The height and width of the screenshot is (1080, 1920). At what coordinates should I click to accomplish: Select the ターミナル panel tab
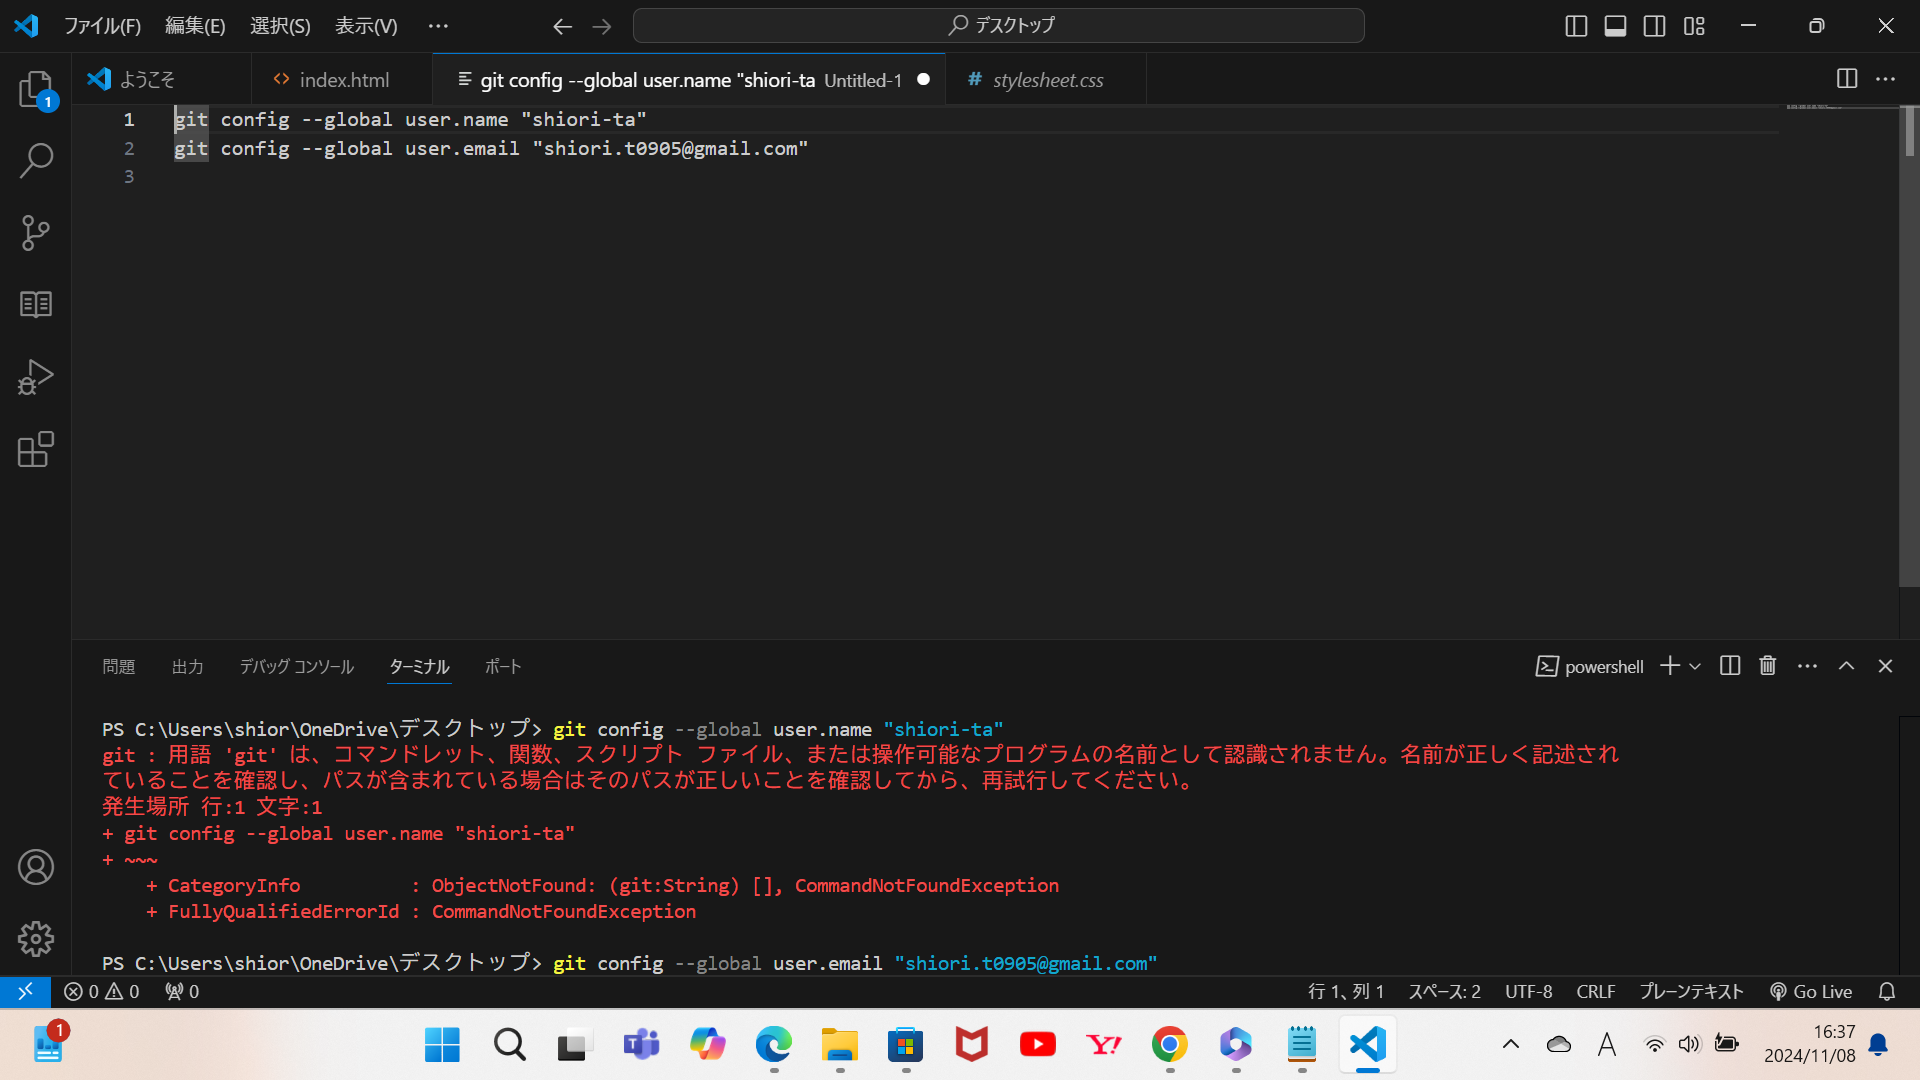[419, 667]
